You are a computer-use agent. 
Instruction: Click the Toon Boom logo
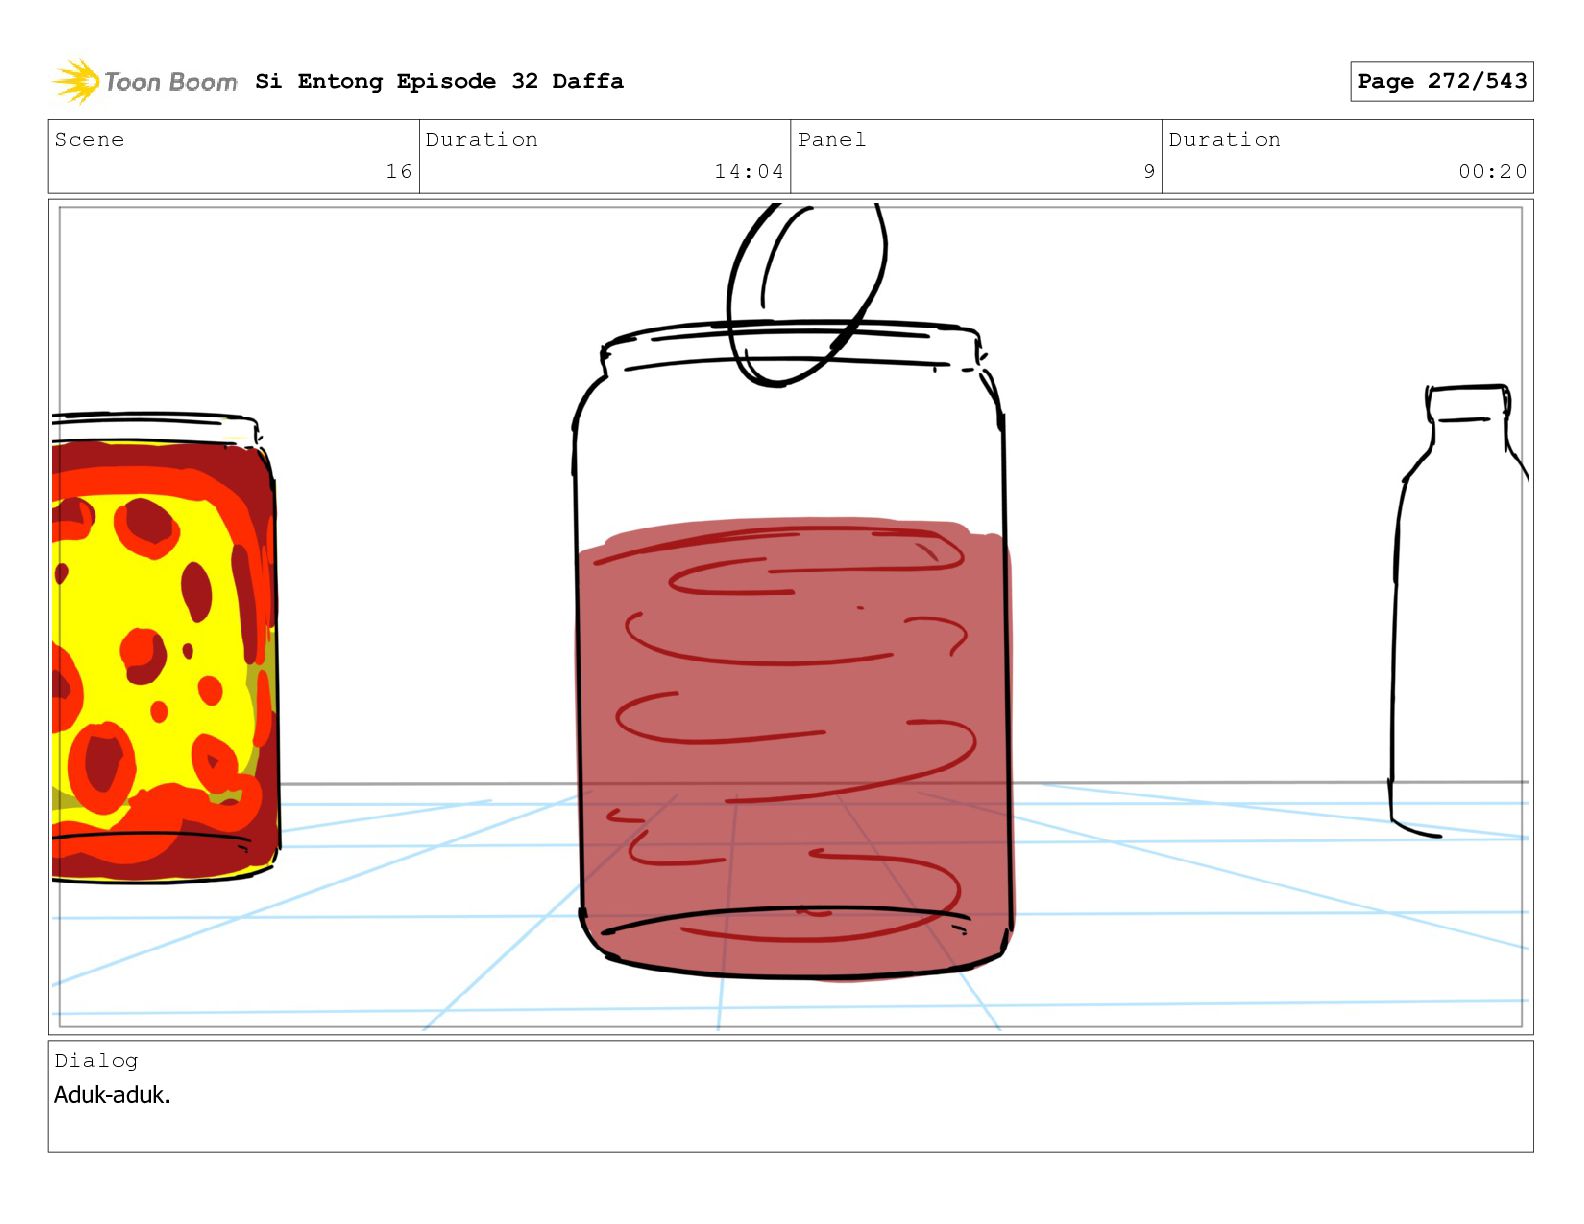pyautogui.click(x=145, y=81)
